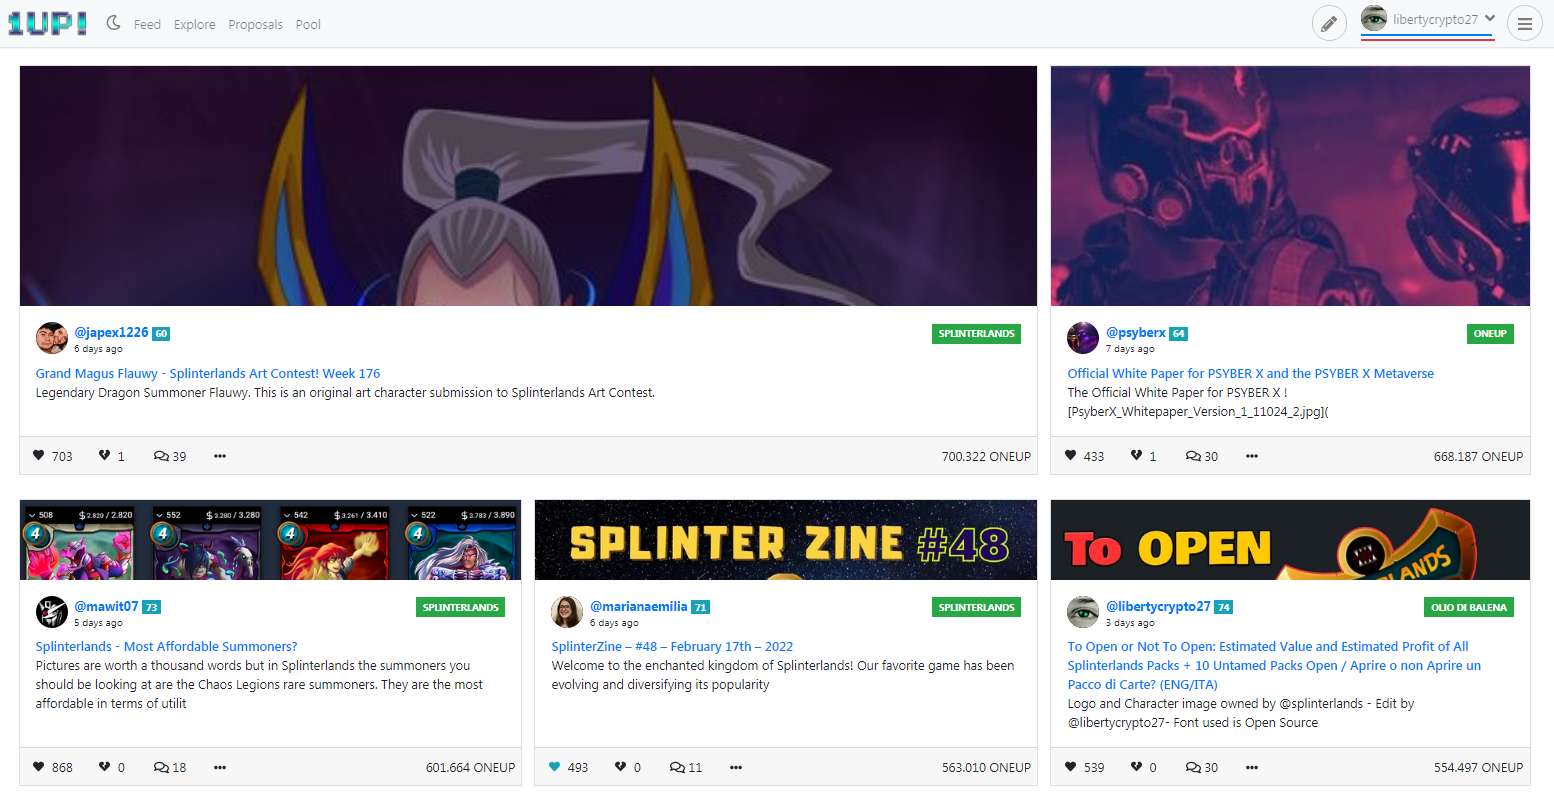
Task: Downvote broken heart on psyberx post
Action: (x=1136, y=456)
